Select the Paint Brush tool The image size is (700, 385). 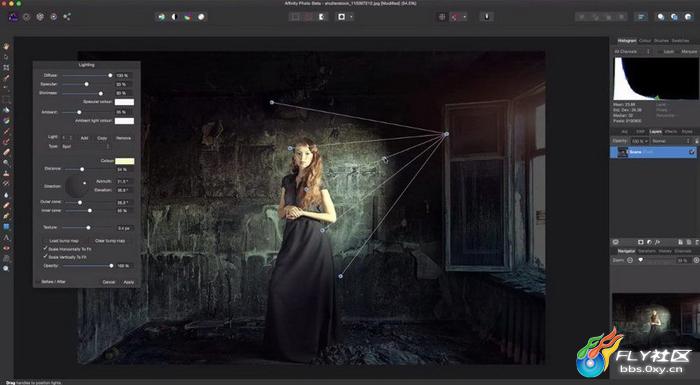coord(6,131)
